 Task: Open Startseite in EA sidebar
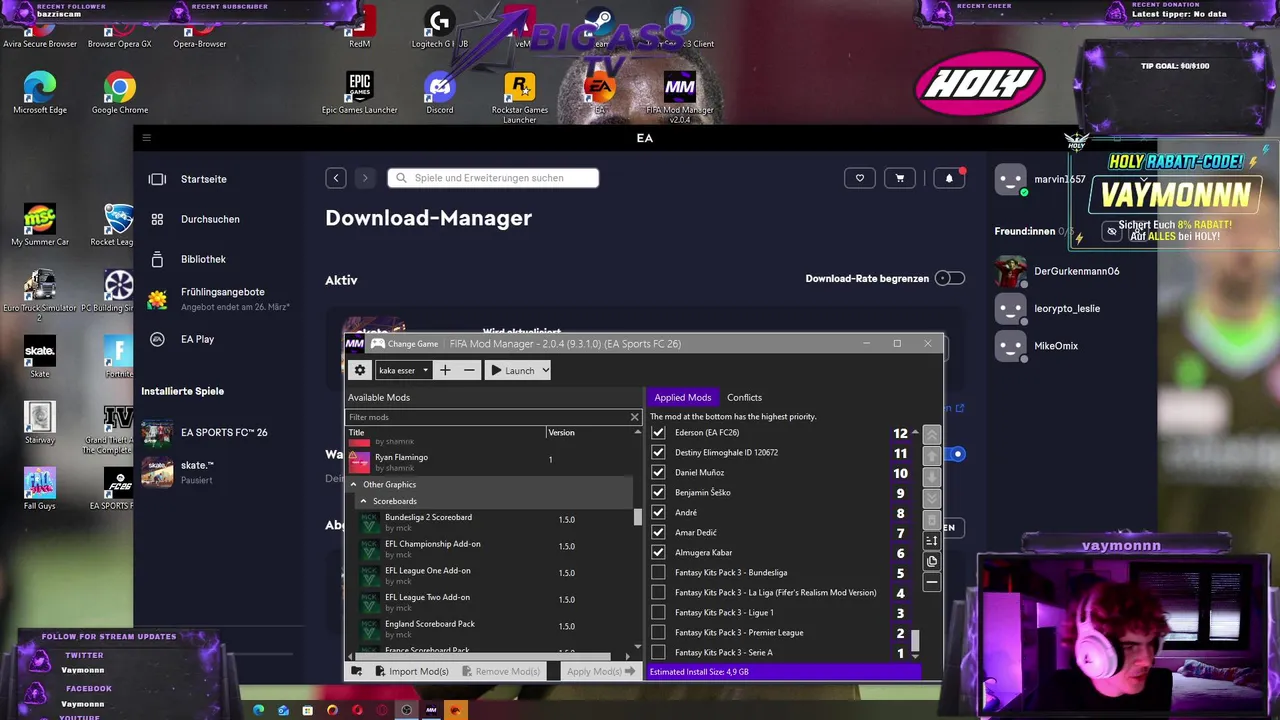204,179
